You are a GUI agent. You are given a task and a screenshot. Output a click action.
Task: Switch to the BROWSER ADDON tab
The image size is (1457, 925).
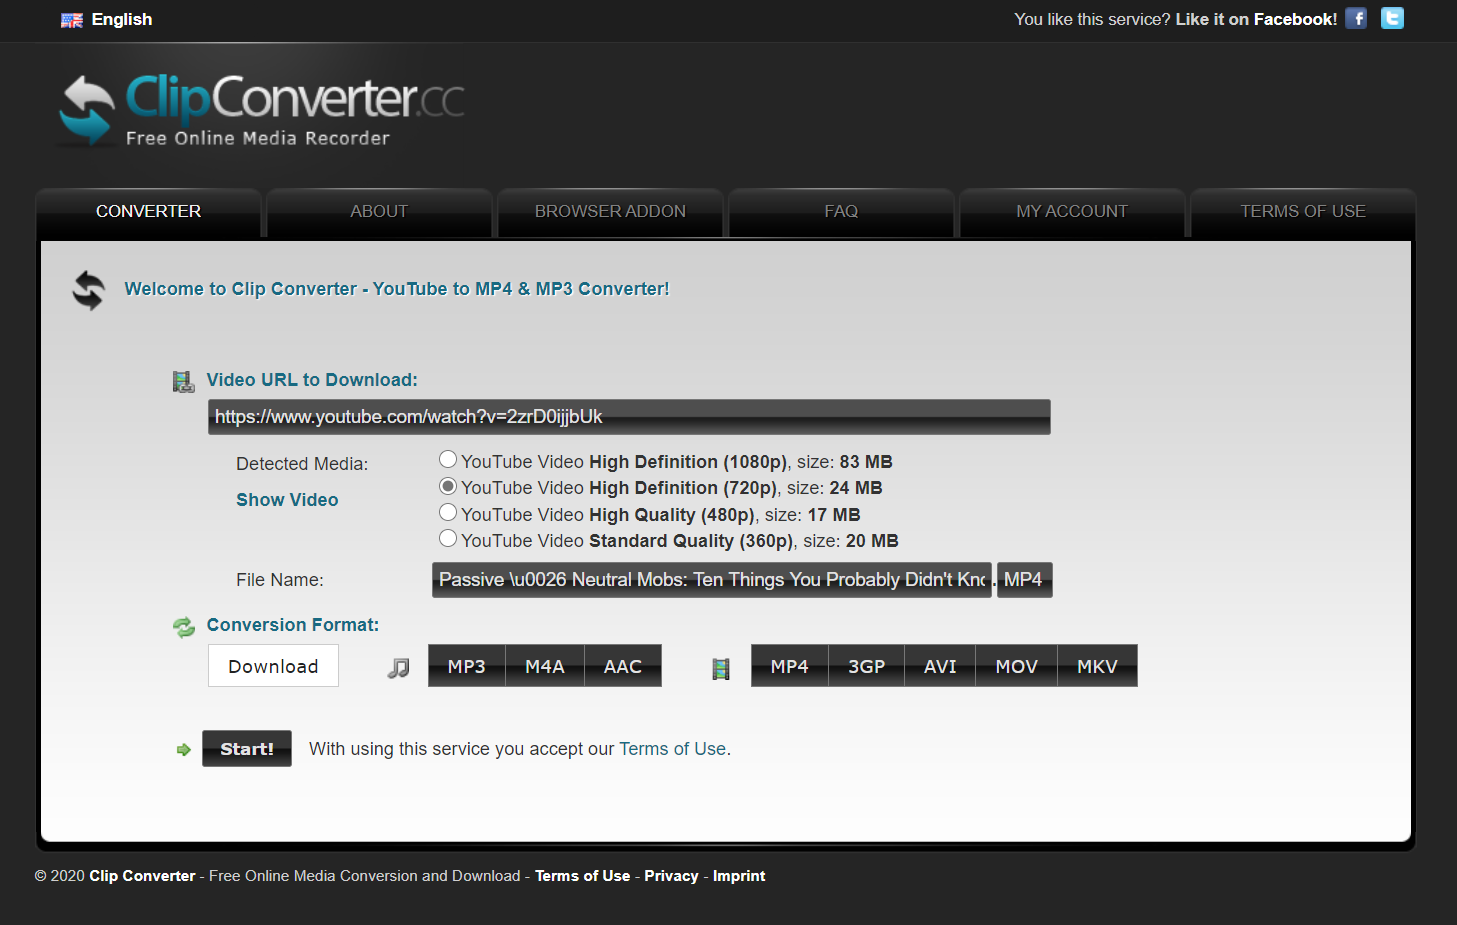pos(610,212)
